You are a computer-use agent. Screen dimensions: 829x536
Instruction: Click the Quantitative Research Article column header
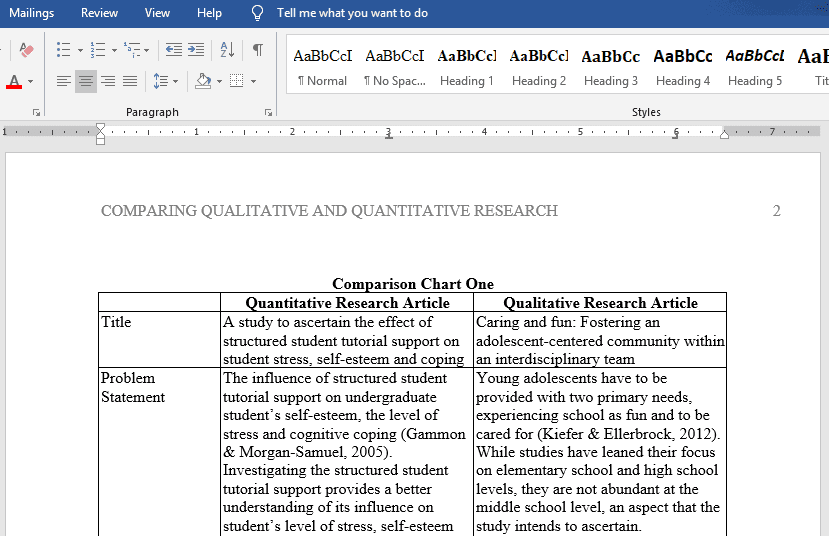click(347, 303)
